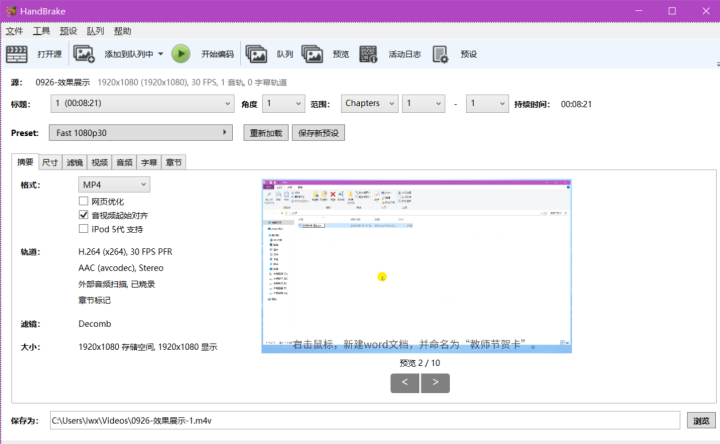Click the 预览 2 / 10 counter text
Image resolution: width=720 pixels, height=444 pixels.
(x=420, y=363)
